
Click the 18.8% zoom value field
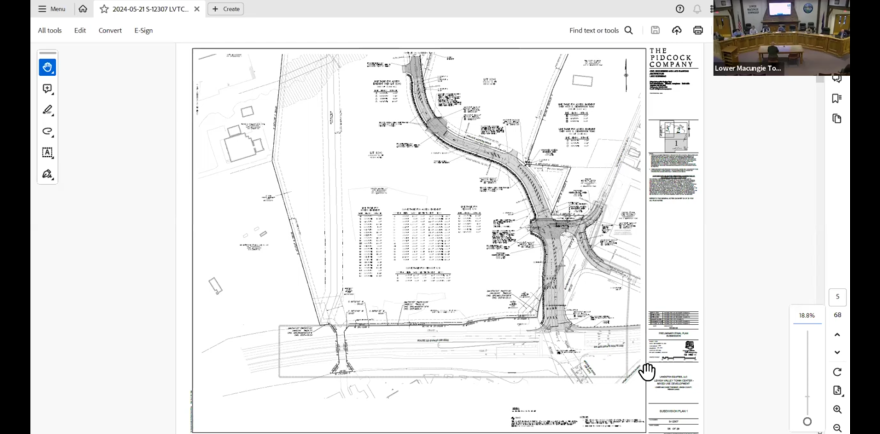tap(807, 316)
